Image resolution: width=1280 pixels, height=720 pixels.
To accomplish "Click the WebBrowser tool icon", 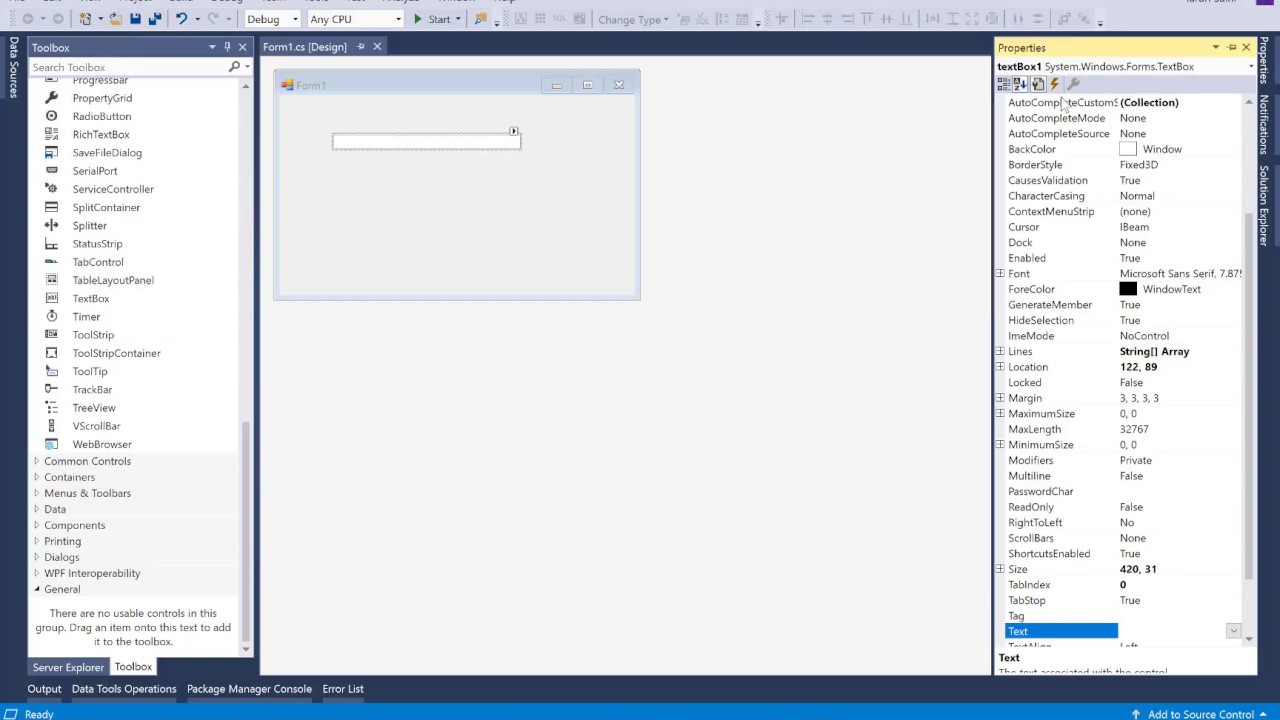I will click(x=51, y=444).
